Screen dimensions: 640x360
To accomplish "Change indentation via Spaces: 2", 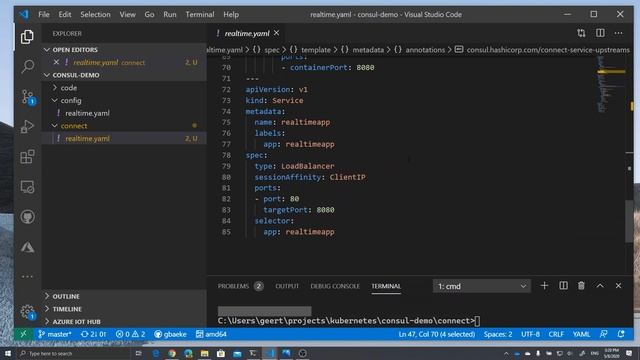I will click(498, 334).
